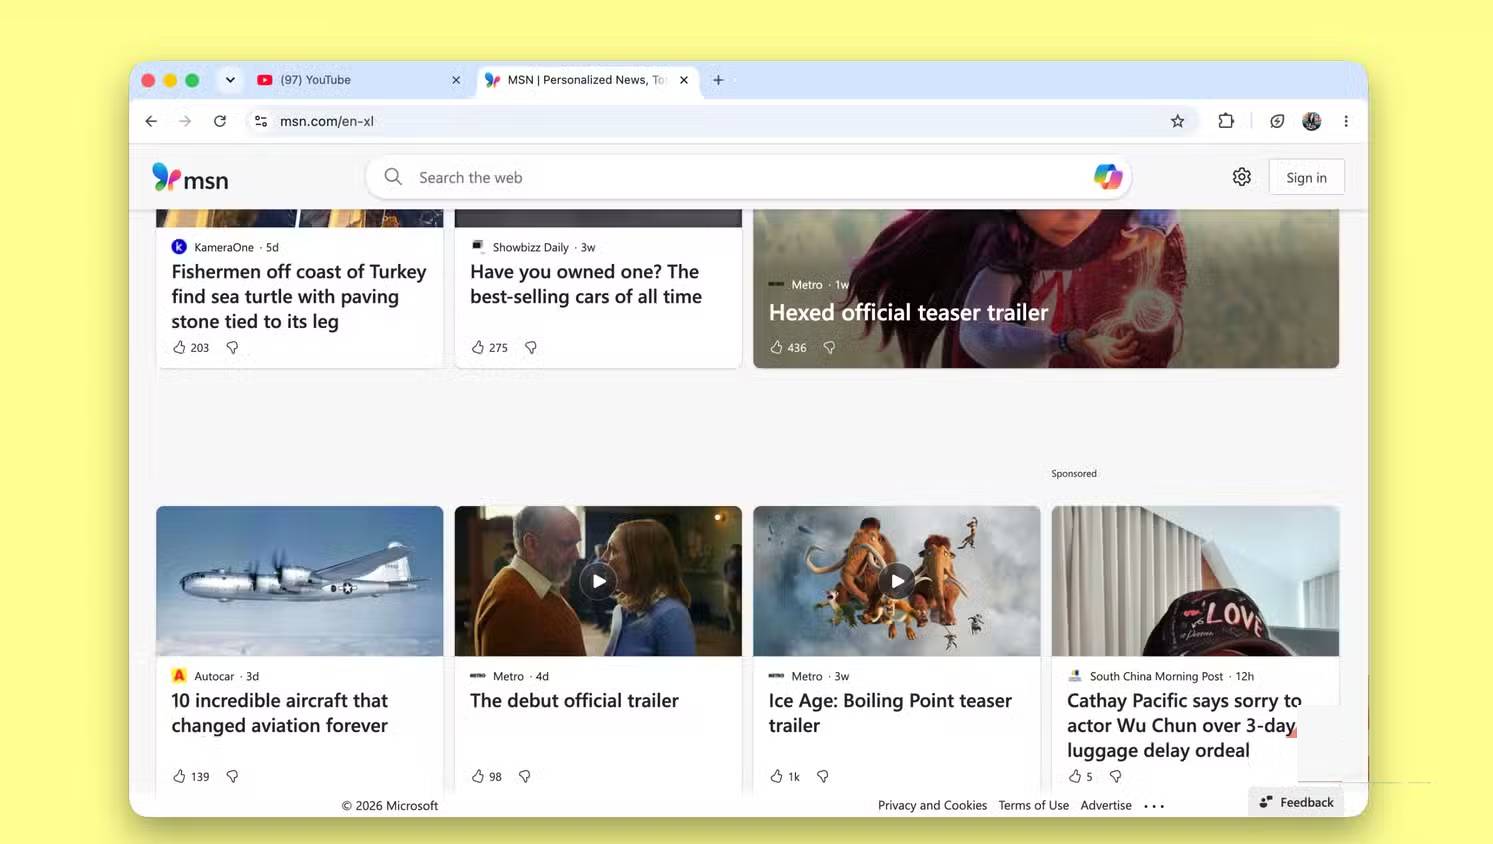
Task: Reload the MSN page
Action: tap(220, 121)
